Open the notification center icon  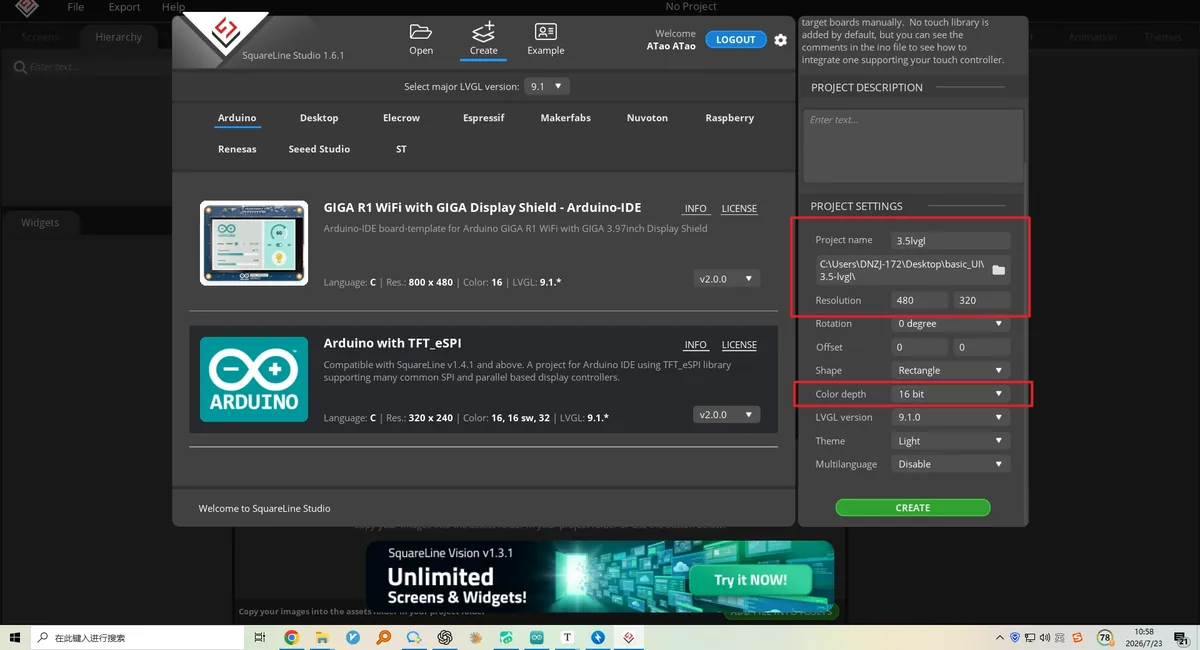point(1180,638)
